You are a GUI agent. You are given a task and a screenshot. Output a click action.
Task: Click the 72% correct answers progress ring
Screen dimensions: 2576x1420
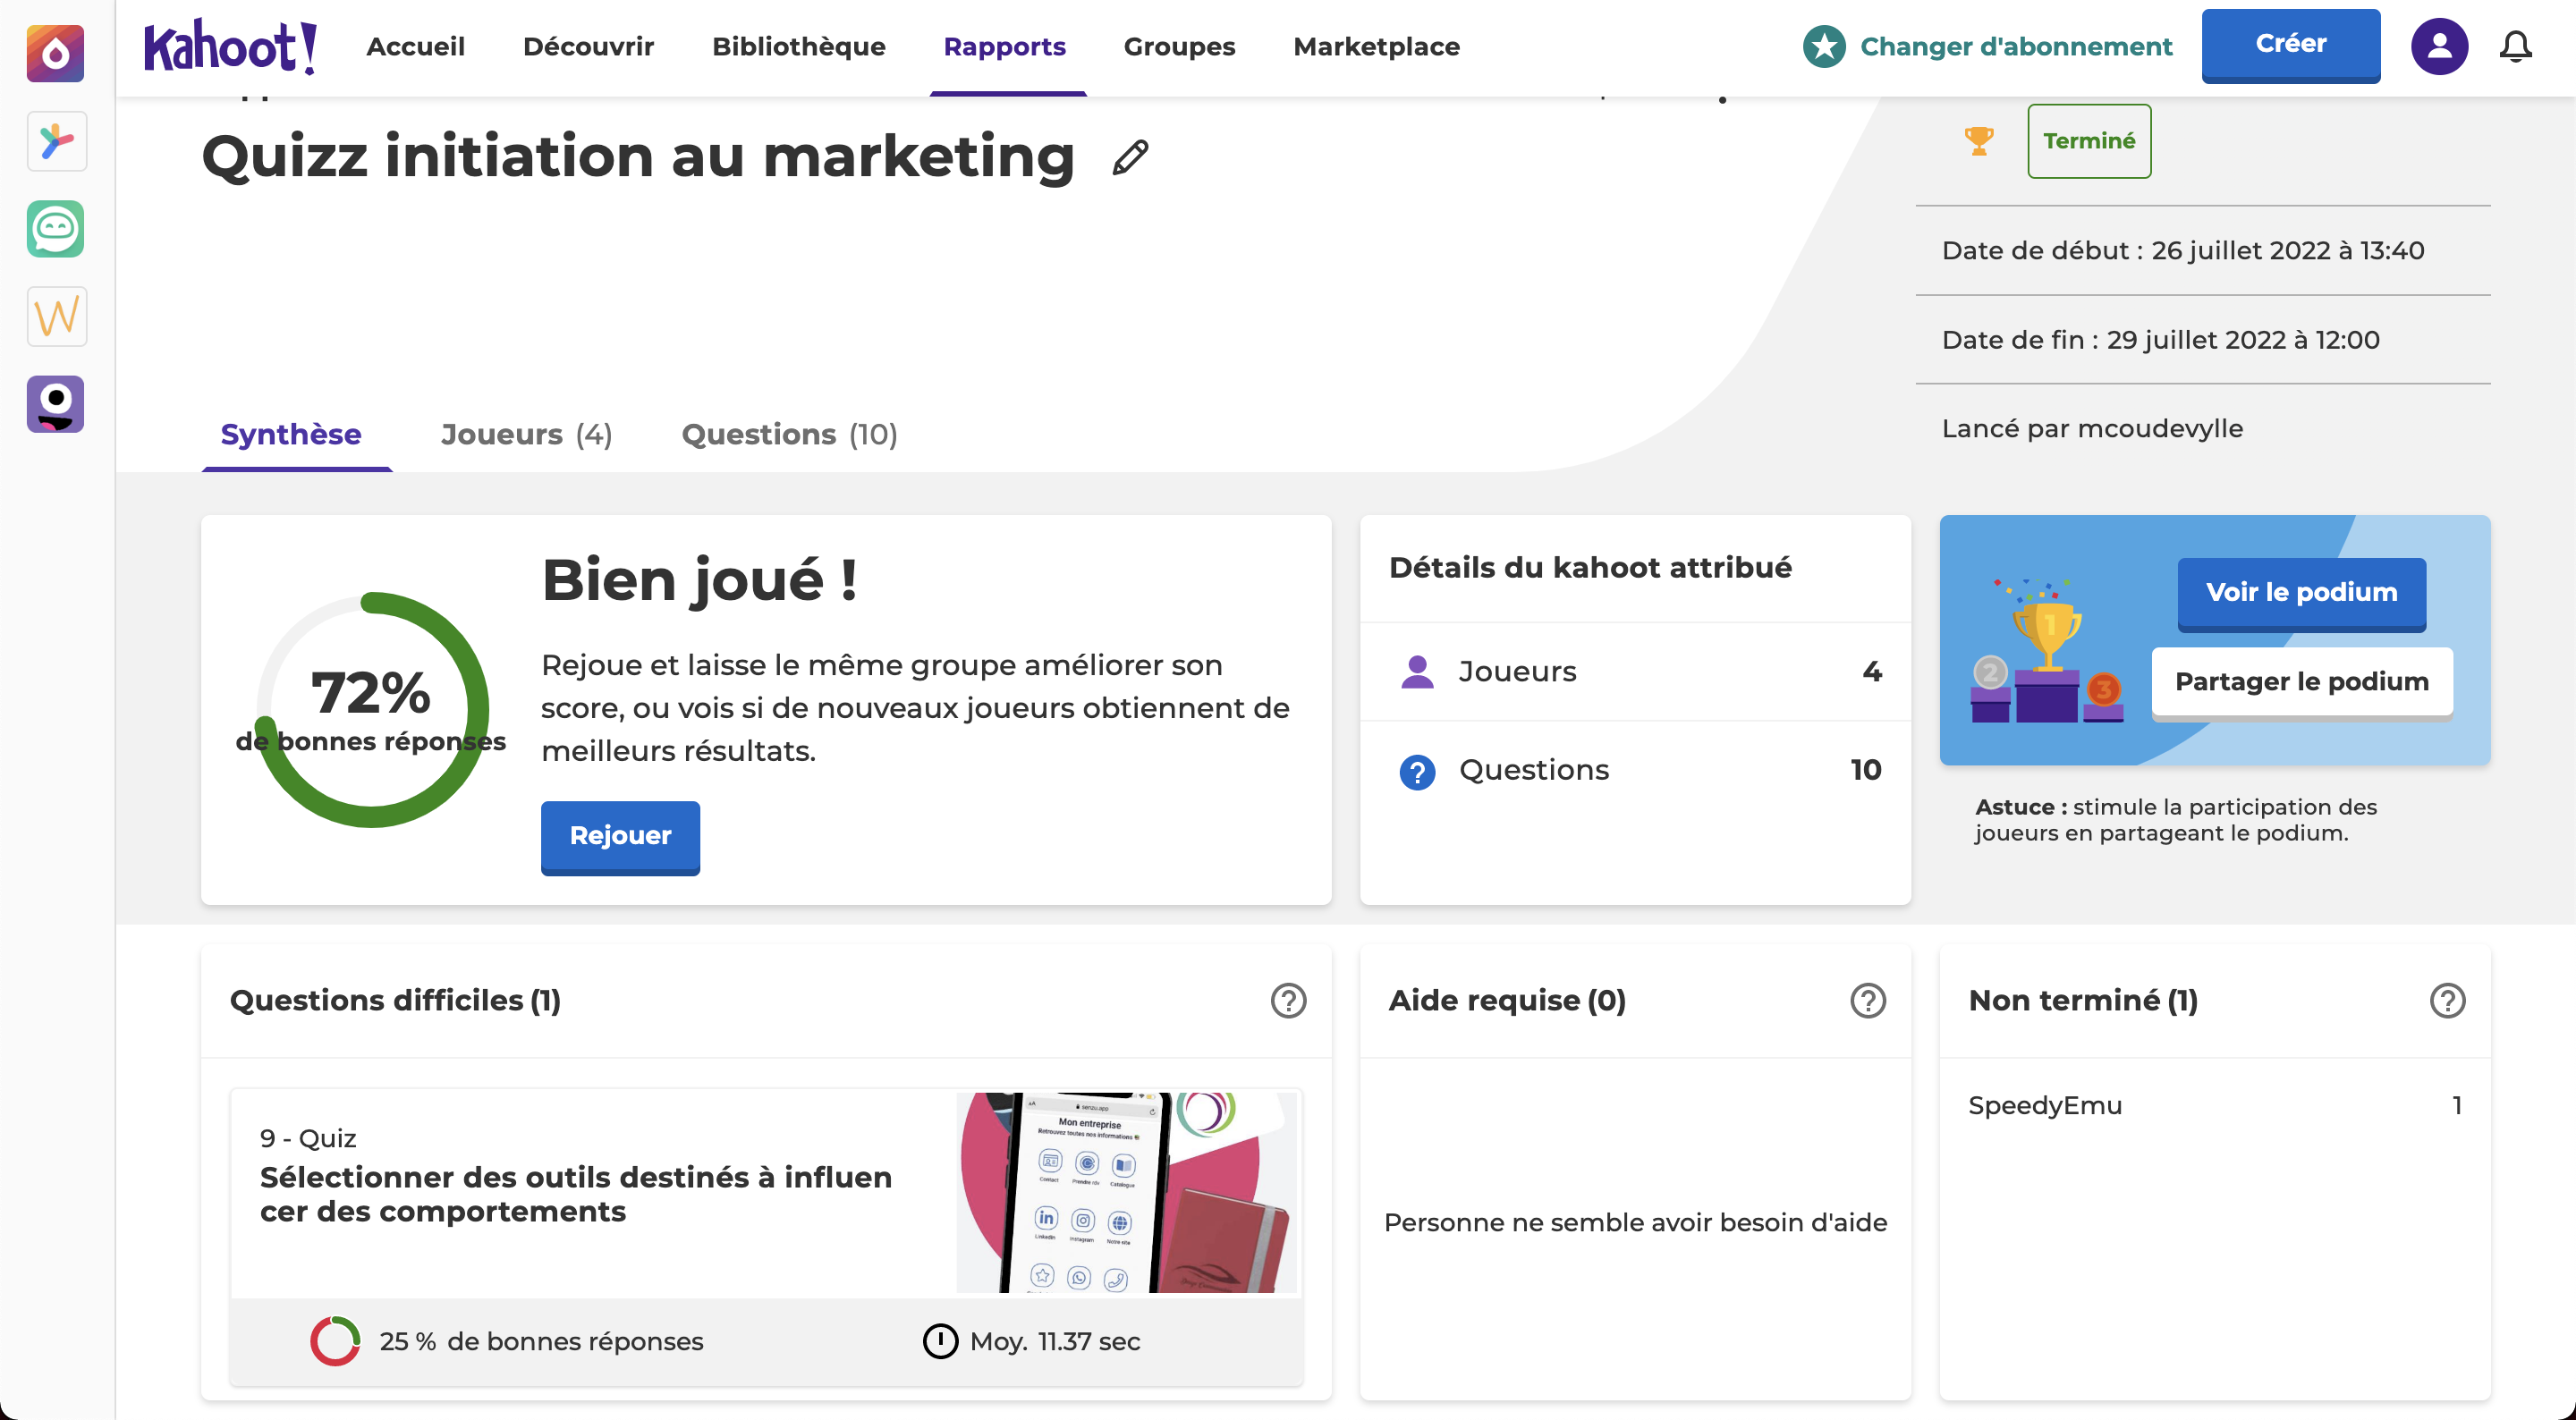371,710
